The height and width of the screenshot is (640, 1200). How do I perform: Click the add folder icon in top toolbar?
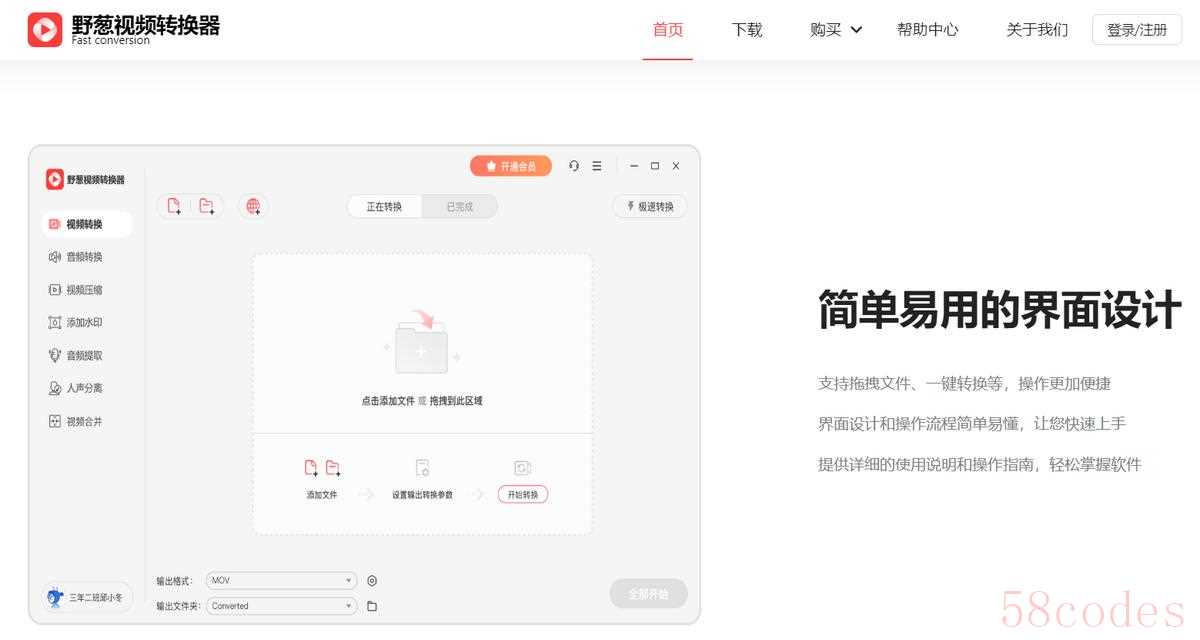206,206
